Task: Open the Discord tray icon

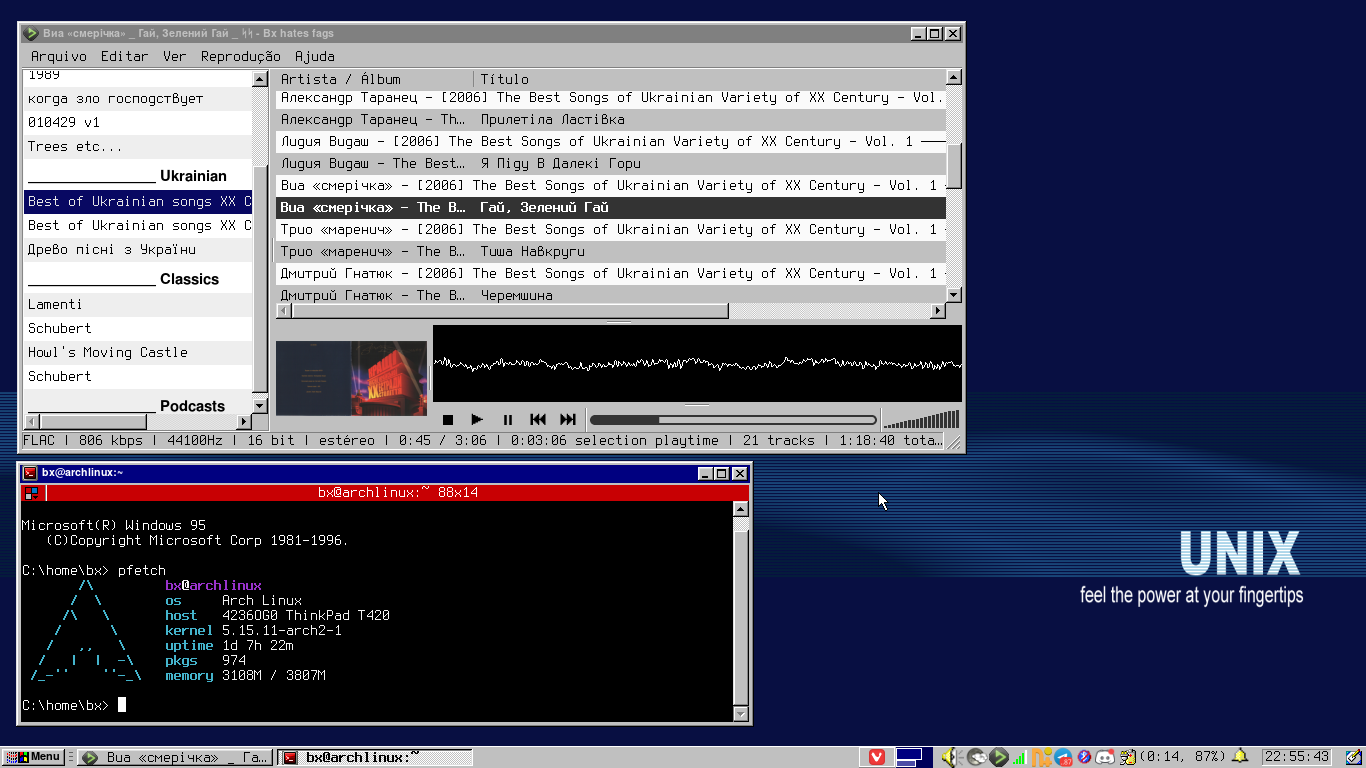Action: click(1105, 757)
